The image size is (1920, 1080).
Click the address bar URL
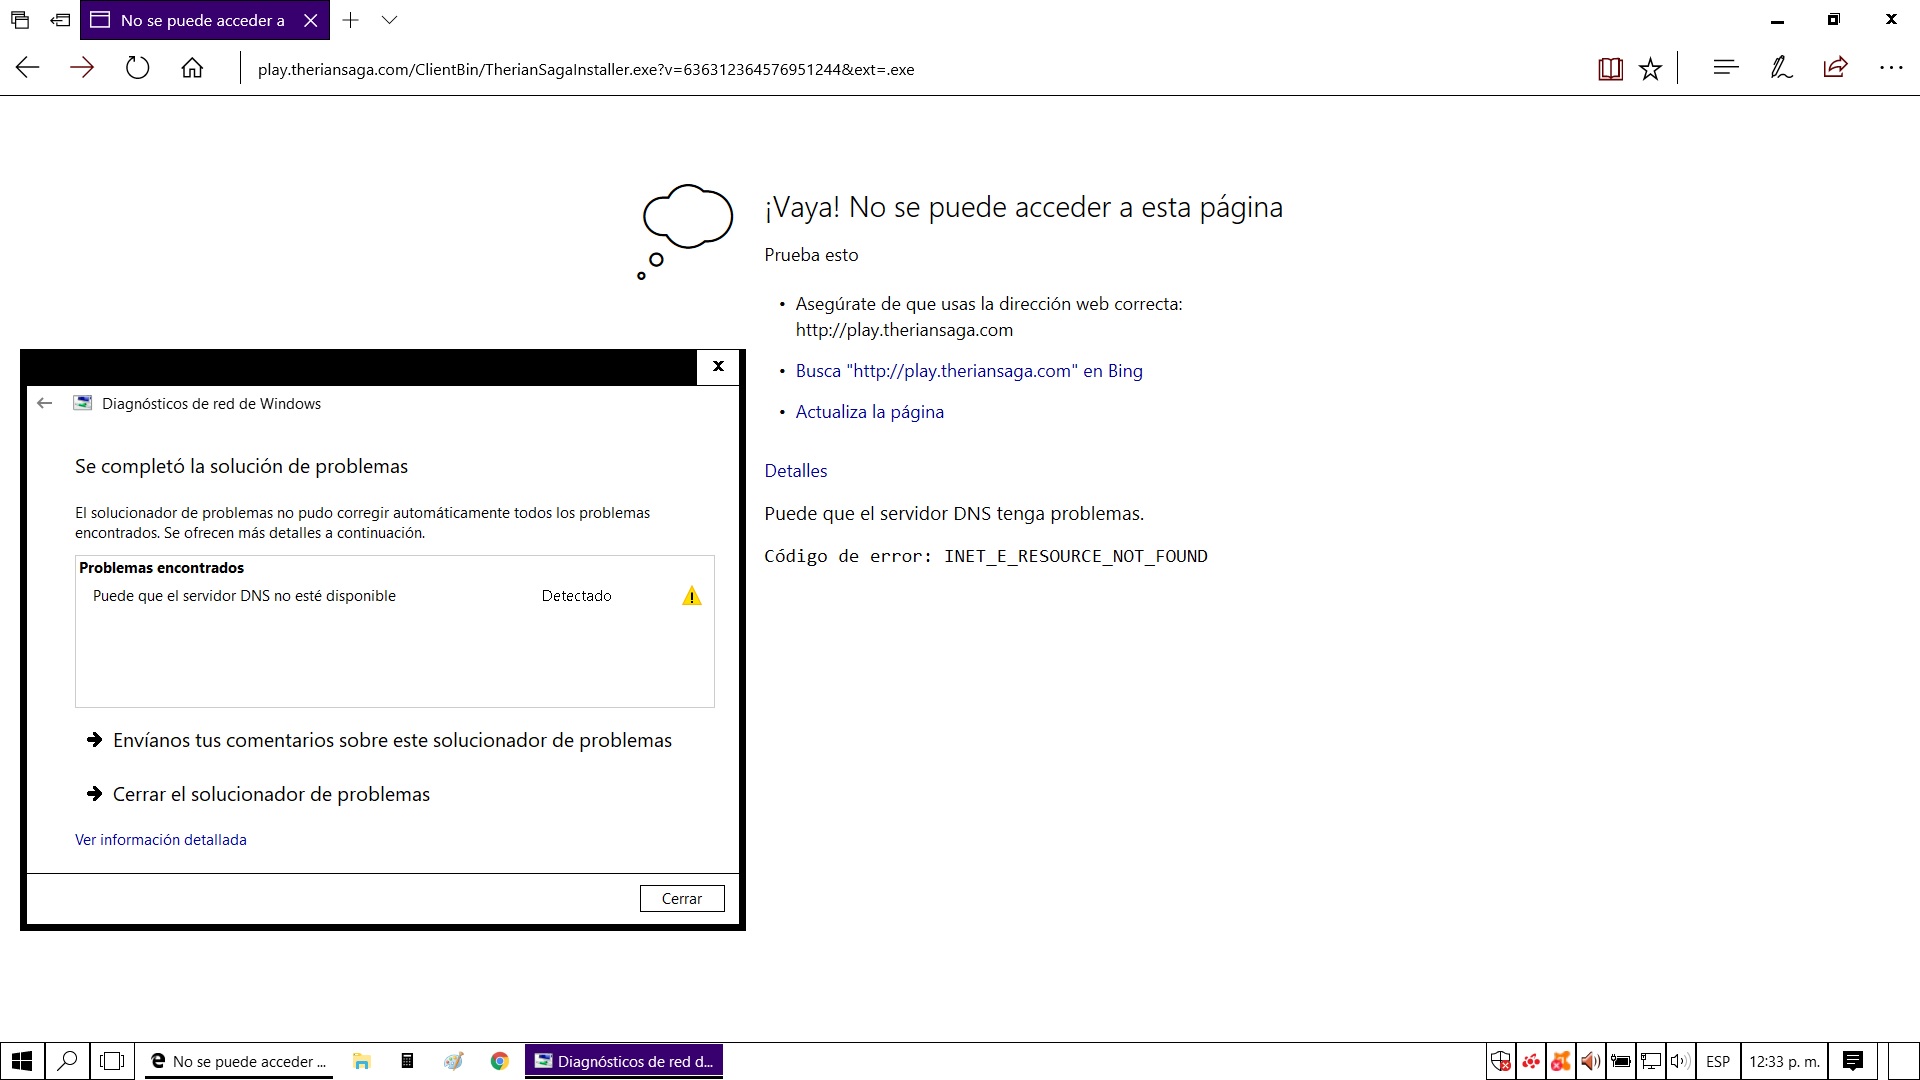(x=586, y=69)
